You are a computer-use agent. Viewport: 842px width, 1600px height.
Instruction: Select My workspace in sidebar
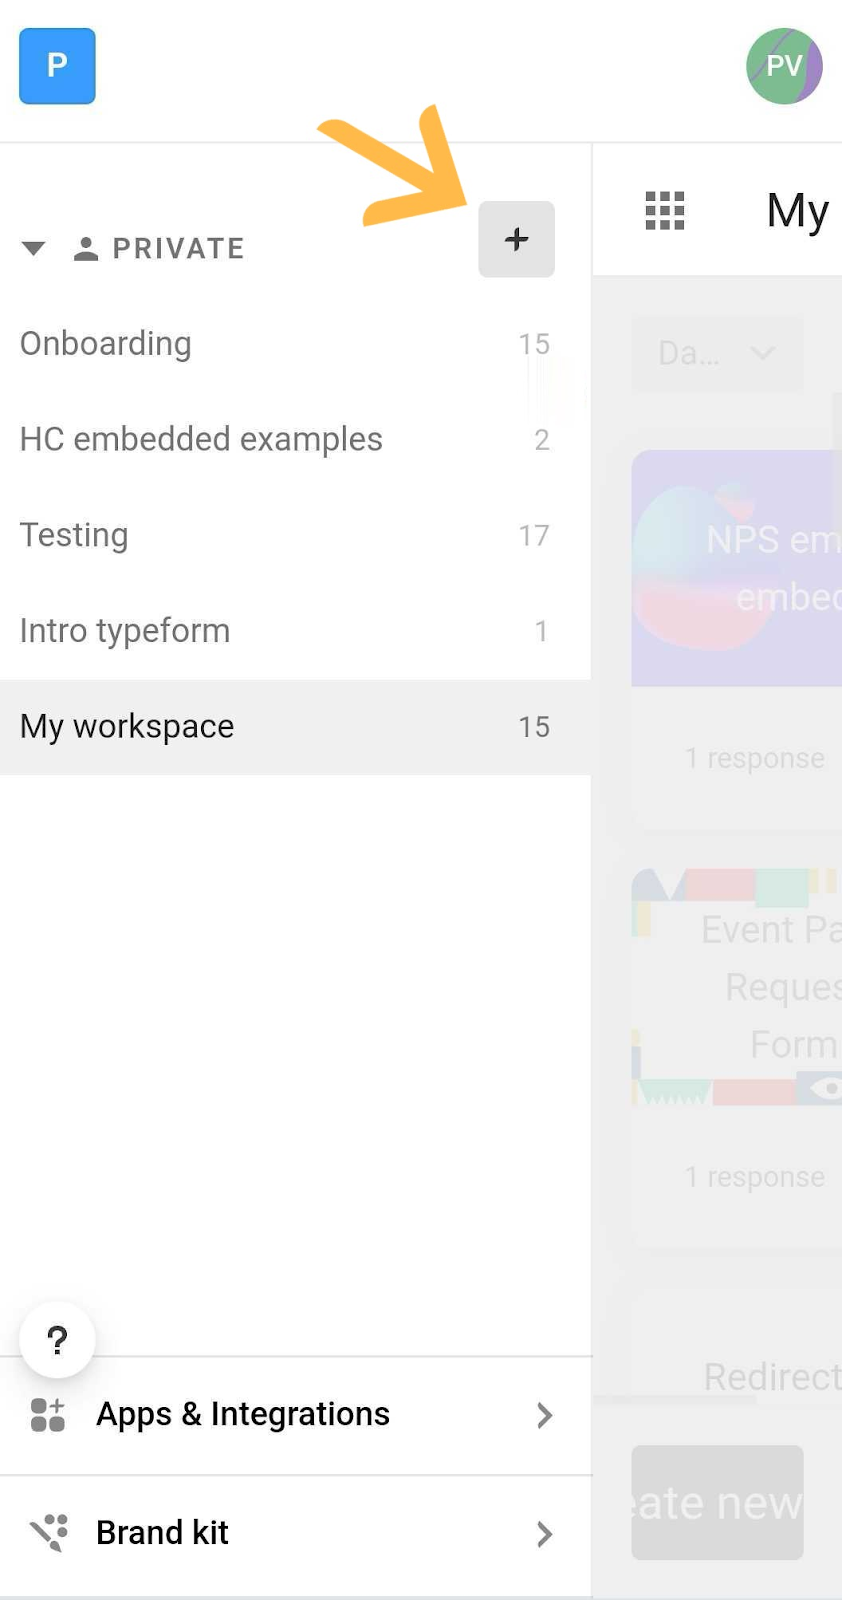click(127, 727)
